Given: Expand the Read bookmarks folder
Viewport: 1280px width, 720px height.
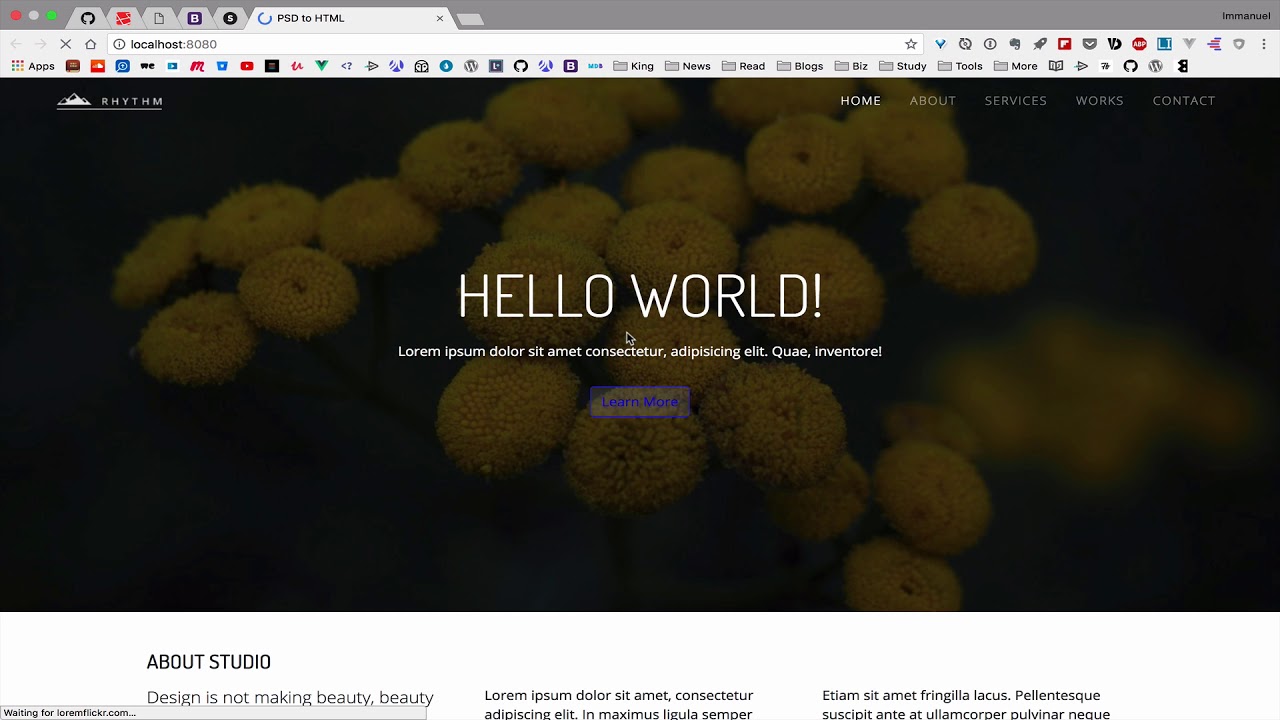Looking at the screenshot, I should coord(743,66).
